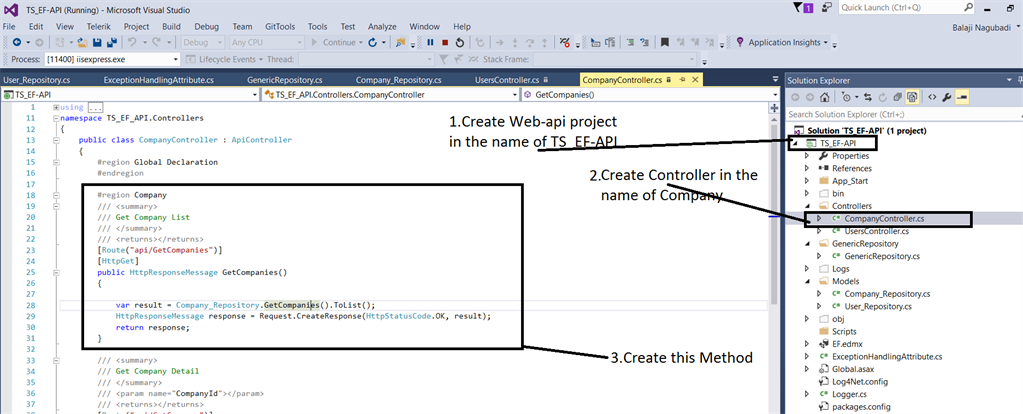The width and height of the screenshot is (1023, 414).
Task: Select Company_Repository.cs in Solution Explorer
Action: point(887,294)
